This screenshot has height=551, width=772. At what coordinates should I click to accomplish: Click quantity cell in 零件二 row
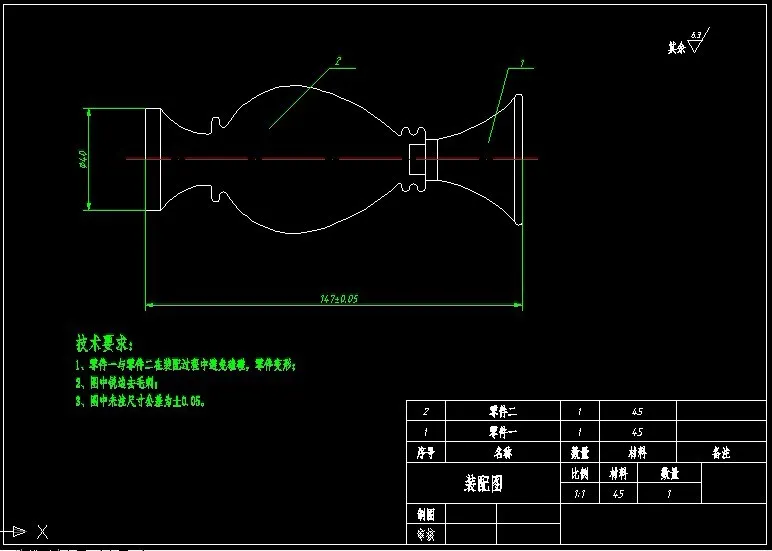coord(580,411)
